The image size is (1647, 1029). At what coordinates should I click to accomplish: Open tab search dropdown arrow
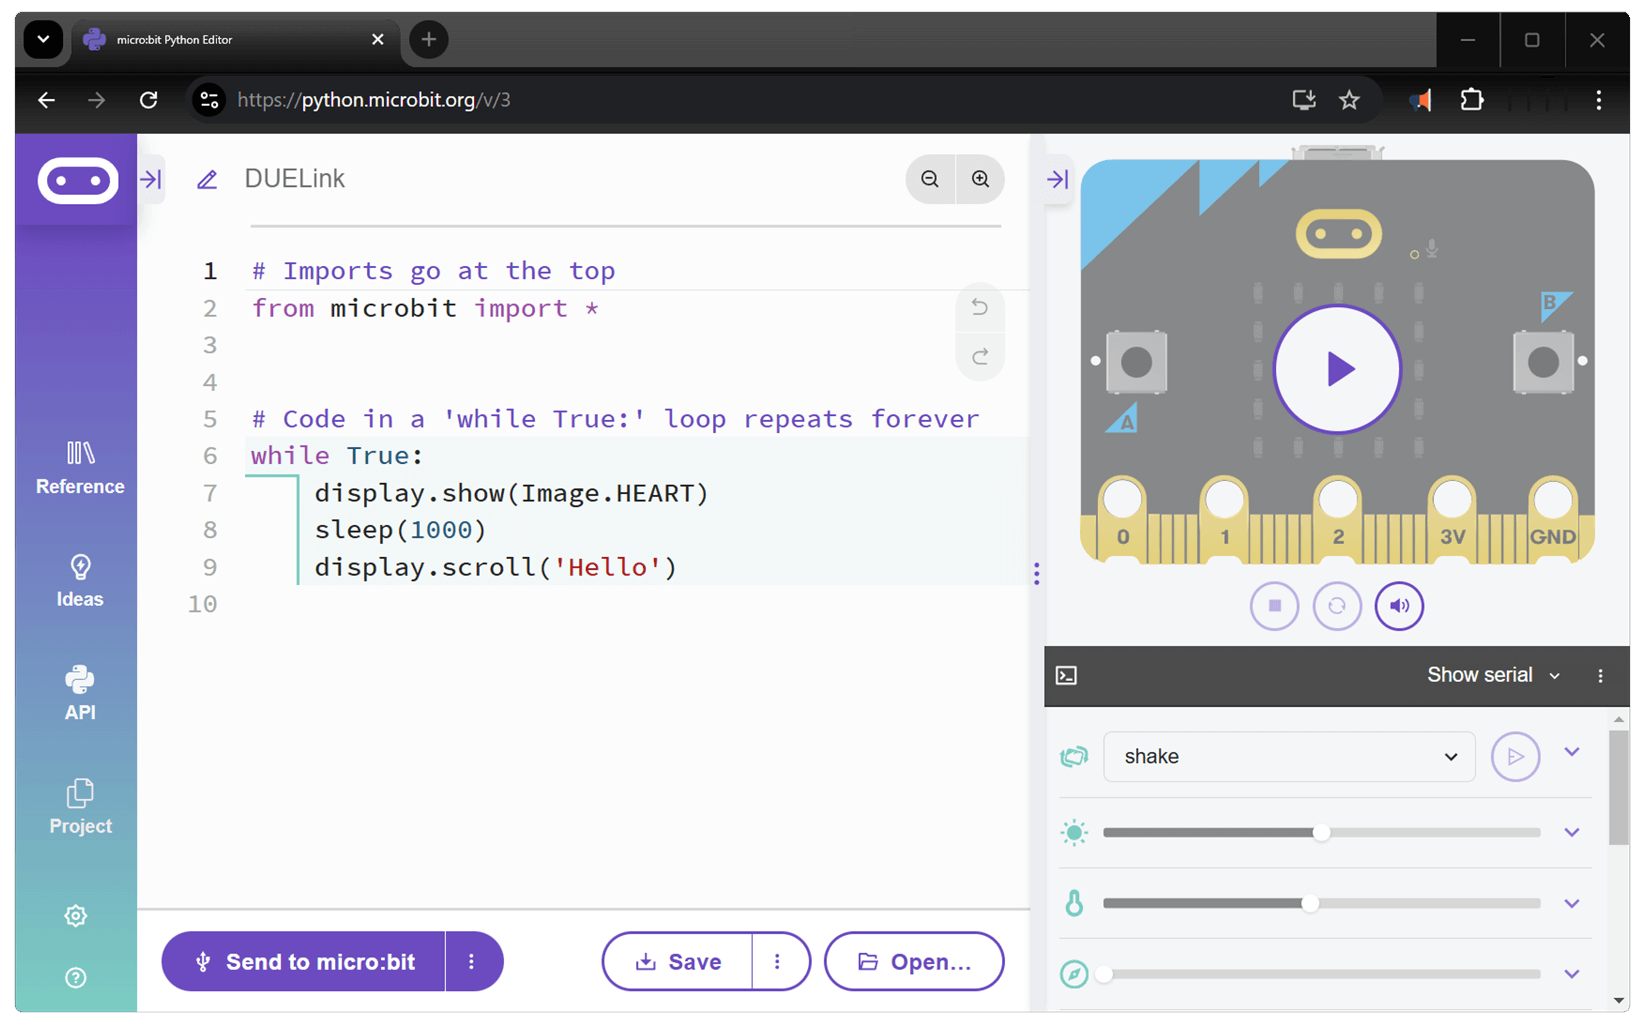point(43,40)
